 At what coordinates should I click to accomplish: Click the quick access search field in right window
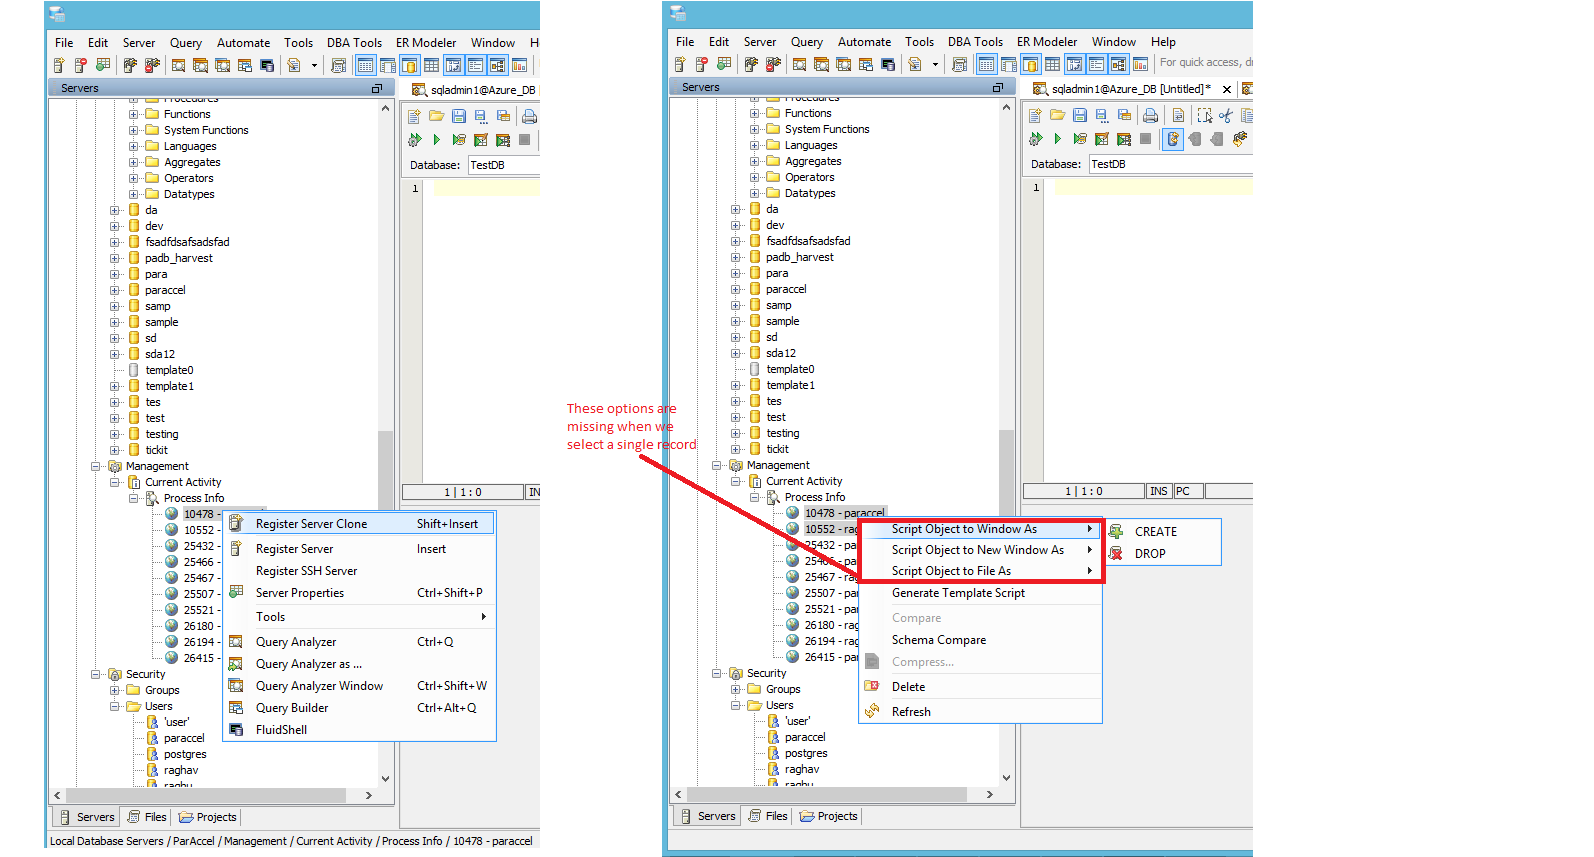pos(1205,62)
